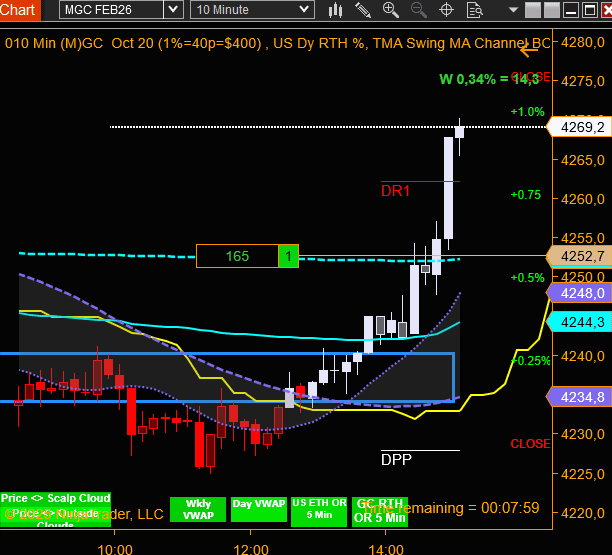
Task: Close the chart window
Action: pos(607,10)
